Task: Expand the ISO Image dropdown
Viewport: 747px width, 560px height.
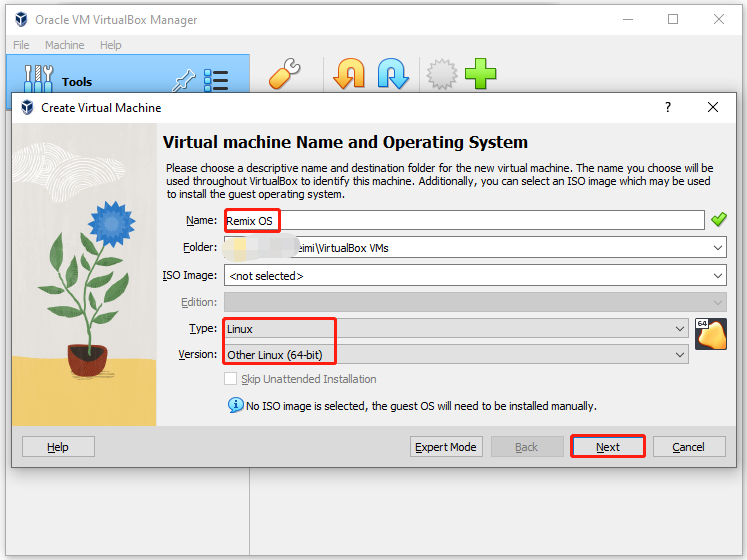Action: tap(718, 275)
